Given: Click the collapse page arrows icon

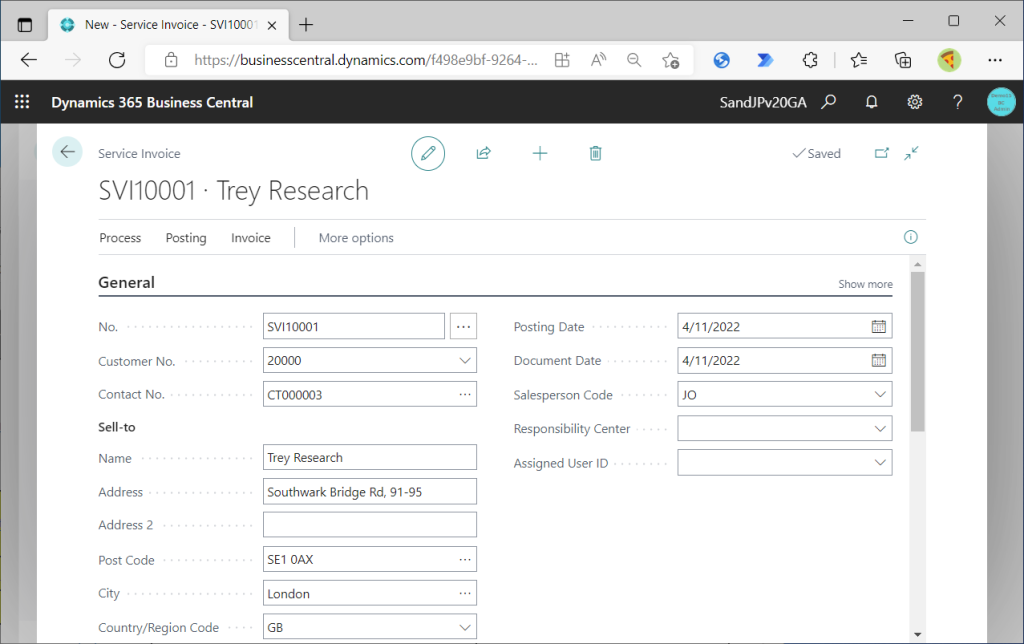Looking at the screenshot, I should [x=911, y=153].
